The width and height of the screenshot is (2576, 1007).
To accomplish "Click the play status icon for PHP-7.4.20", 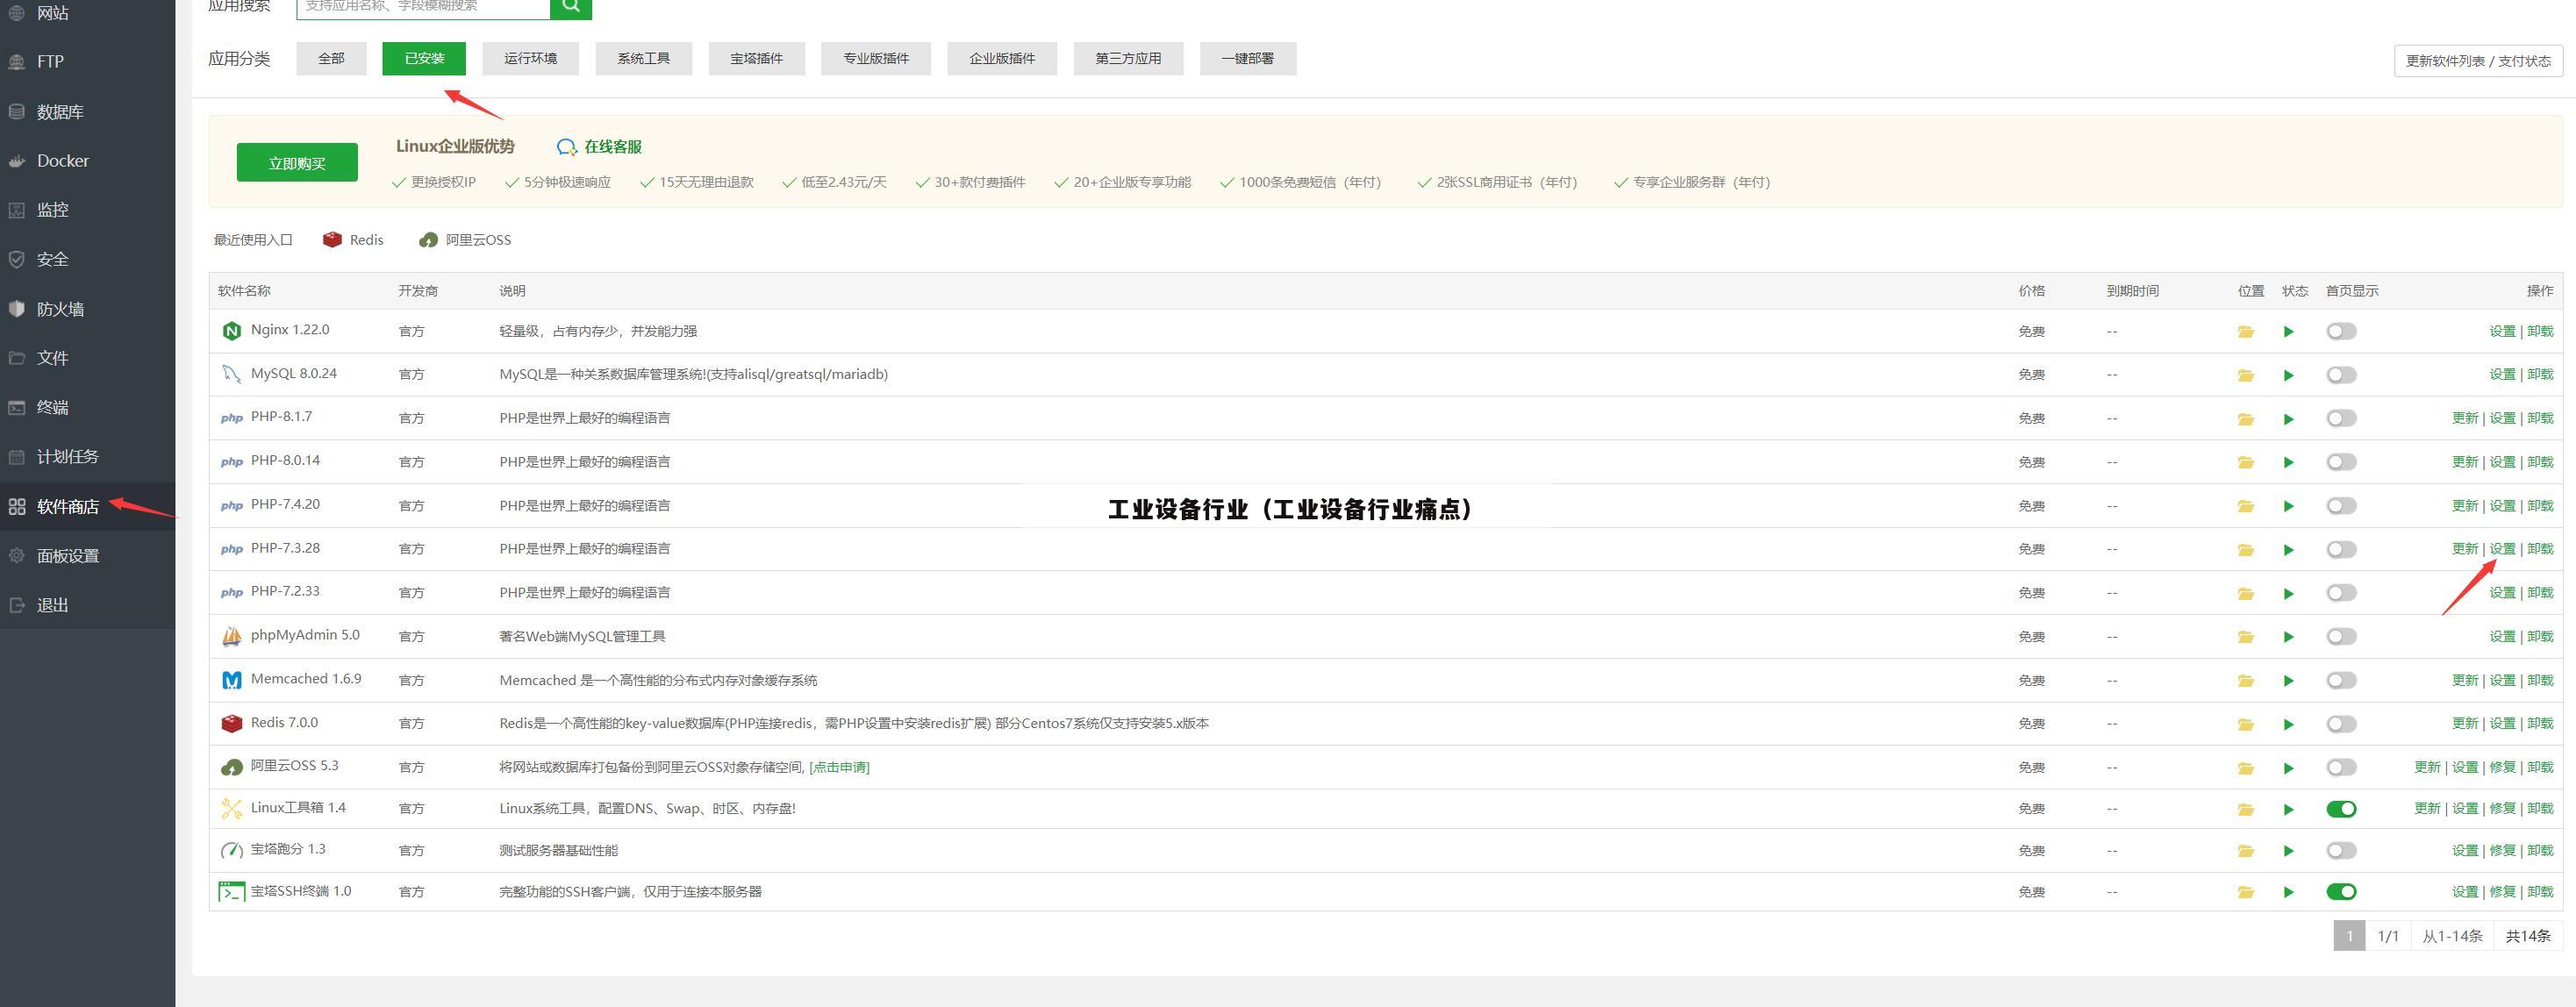I will pyautogui.click(x=2288, y=506).
